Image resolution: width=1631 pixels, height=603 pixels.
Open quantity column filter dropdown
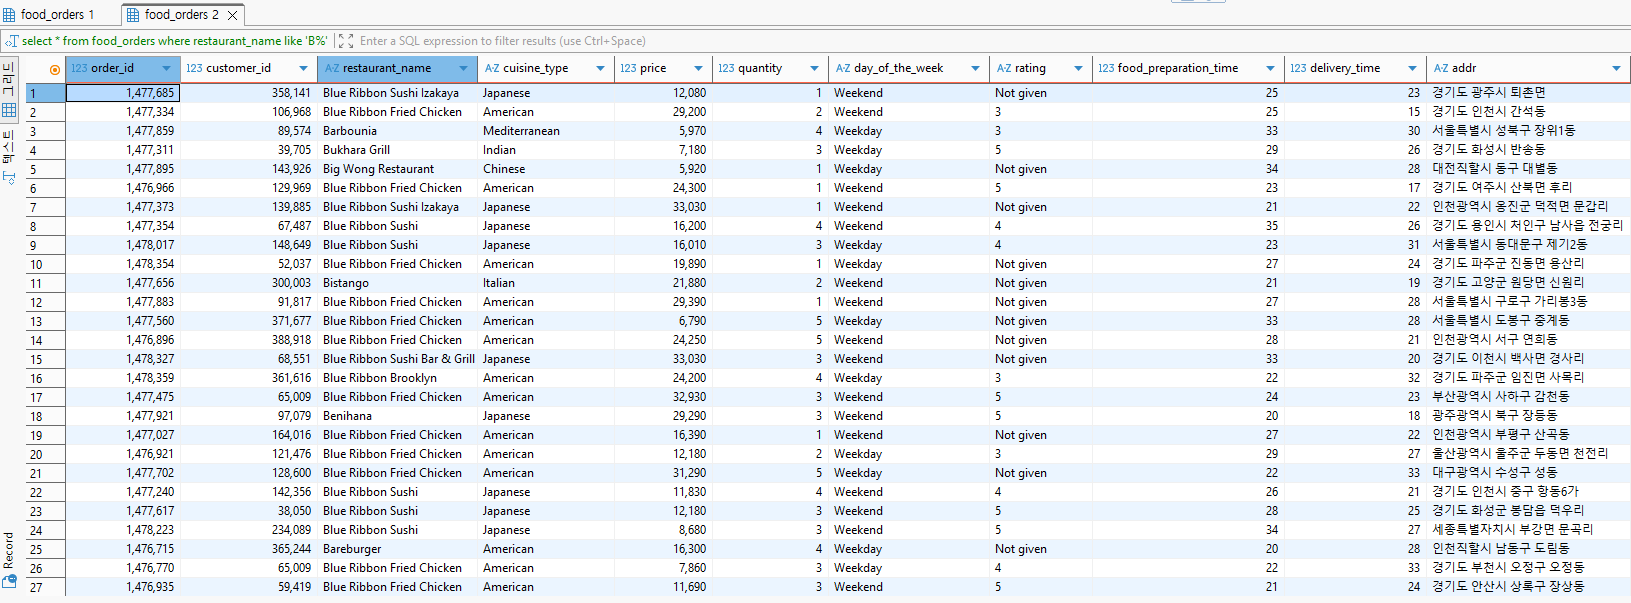click(x=815, y=68)
